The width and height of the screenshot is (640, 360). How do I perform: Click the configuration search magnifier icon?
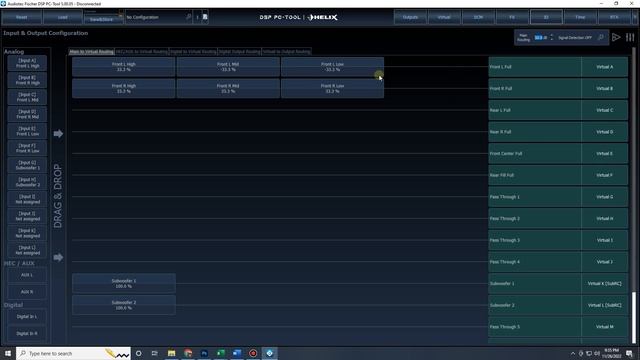click(188, 17)
